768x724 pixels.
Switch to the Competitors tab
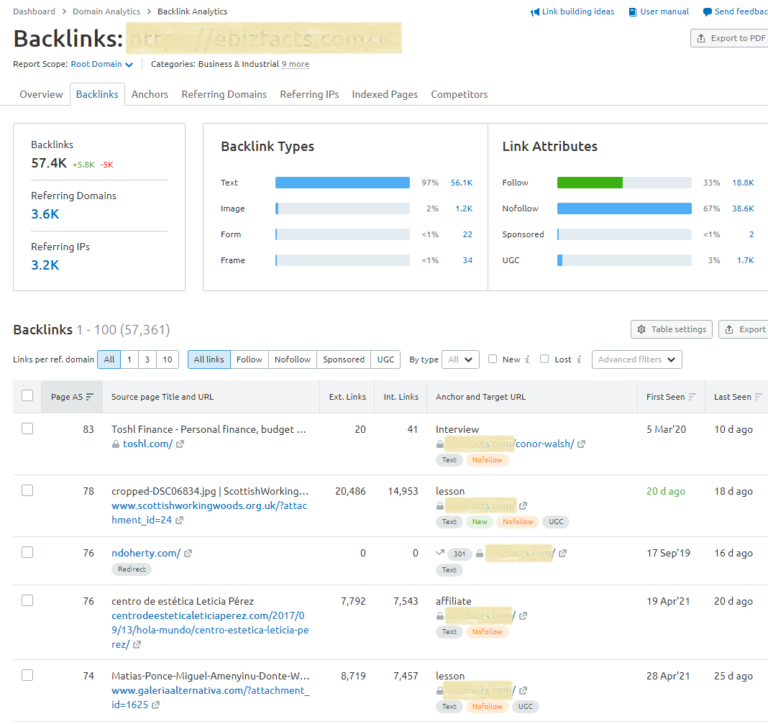click(x=459, y=94)
